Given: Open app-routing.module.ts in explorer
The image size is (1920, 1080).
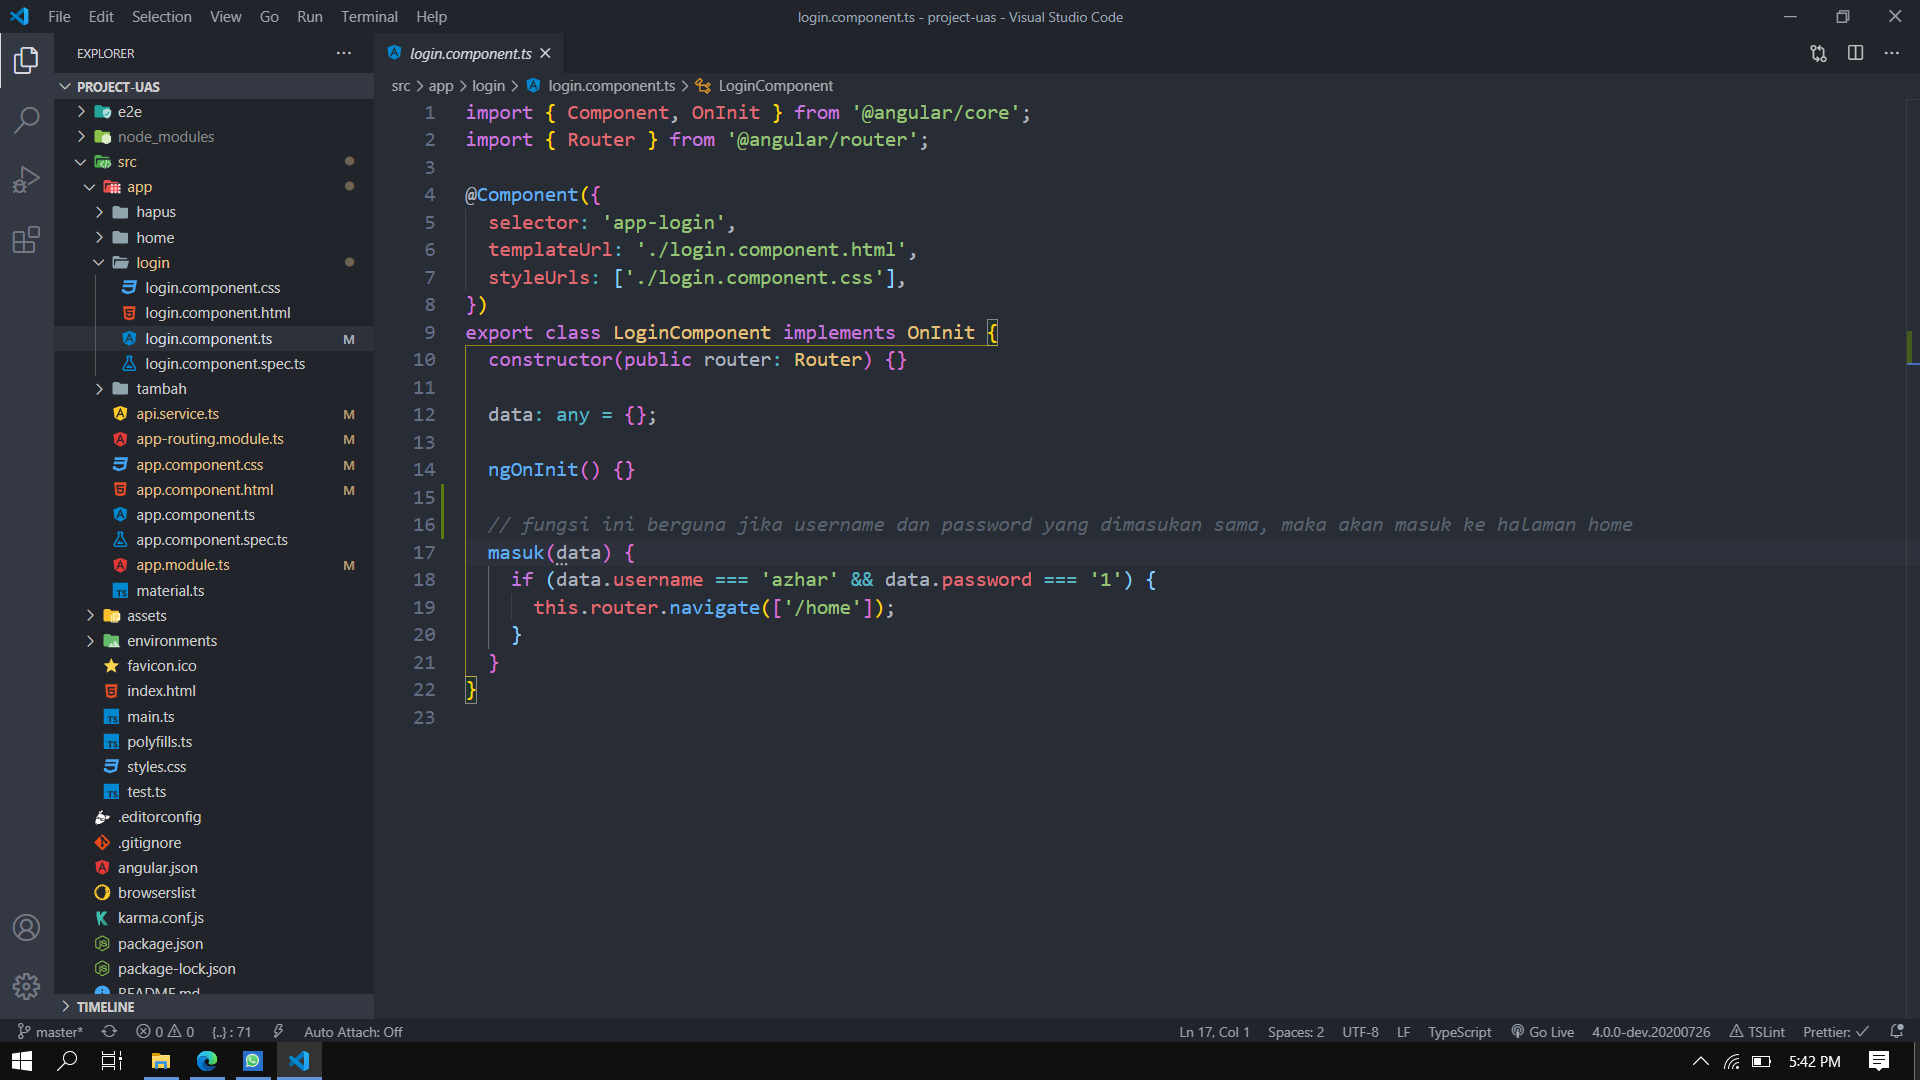Looking at the screenshot, I should [x=210, y=439].
